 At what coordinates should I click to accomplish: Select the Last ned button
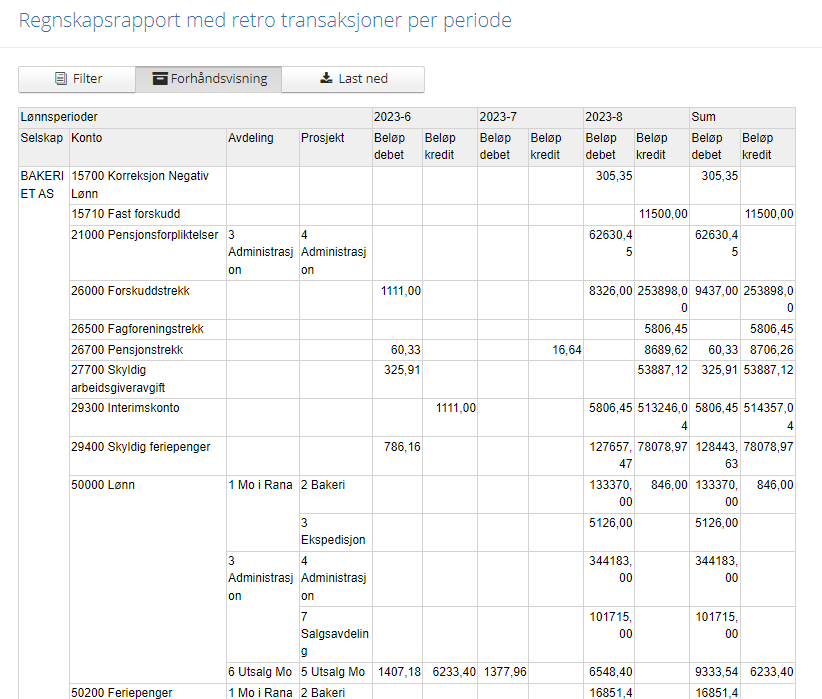click(353, 79)
